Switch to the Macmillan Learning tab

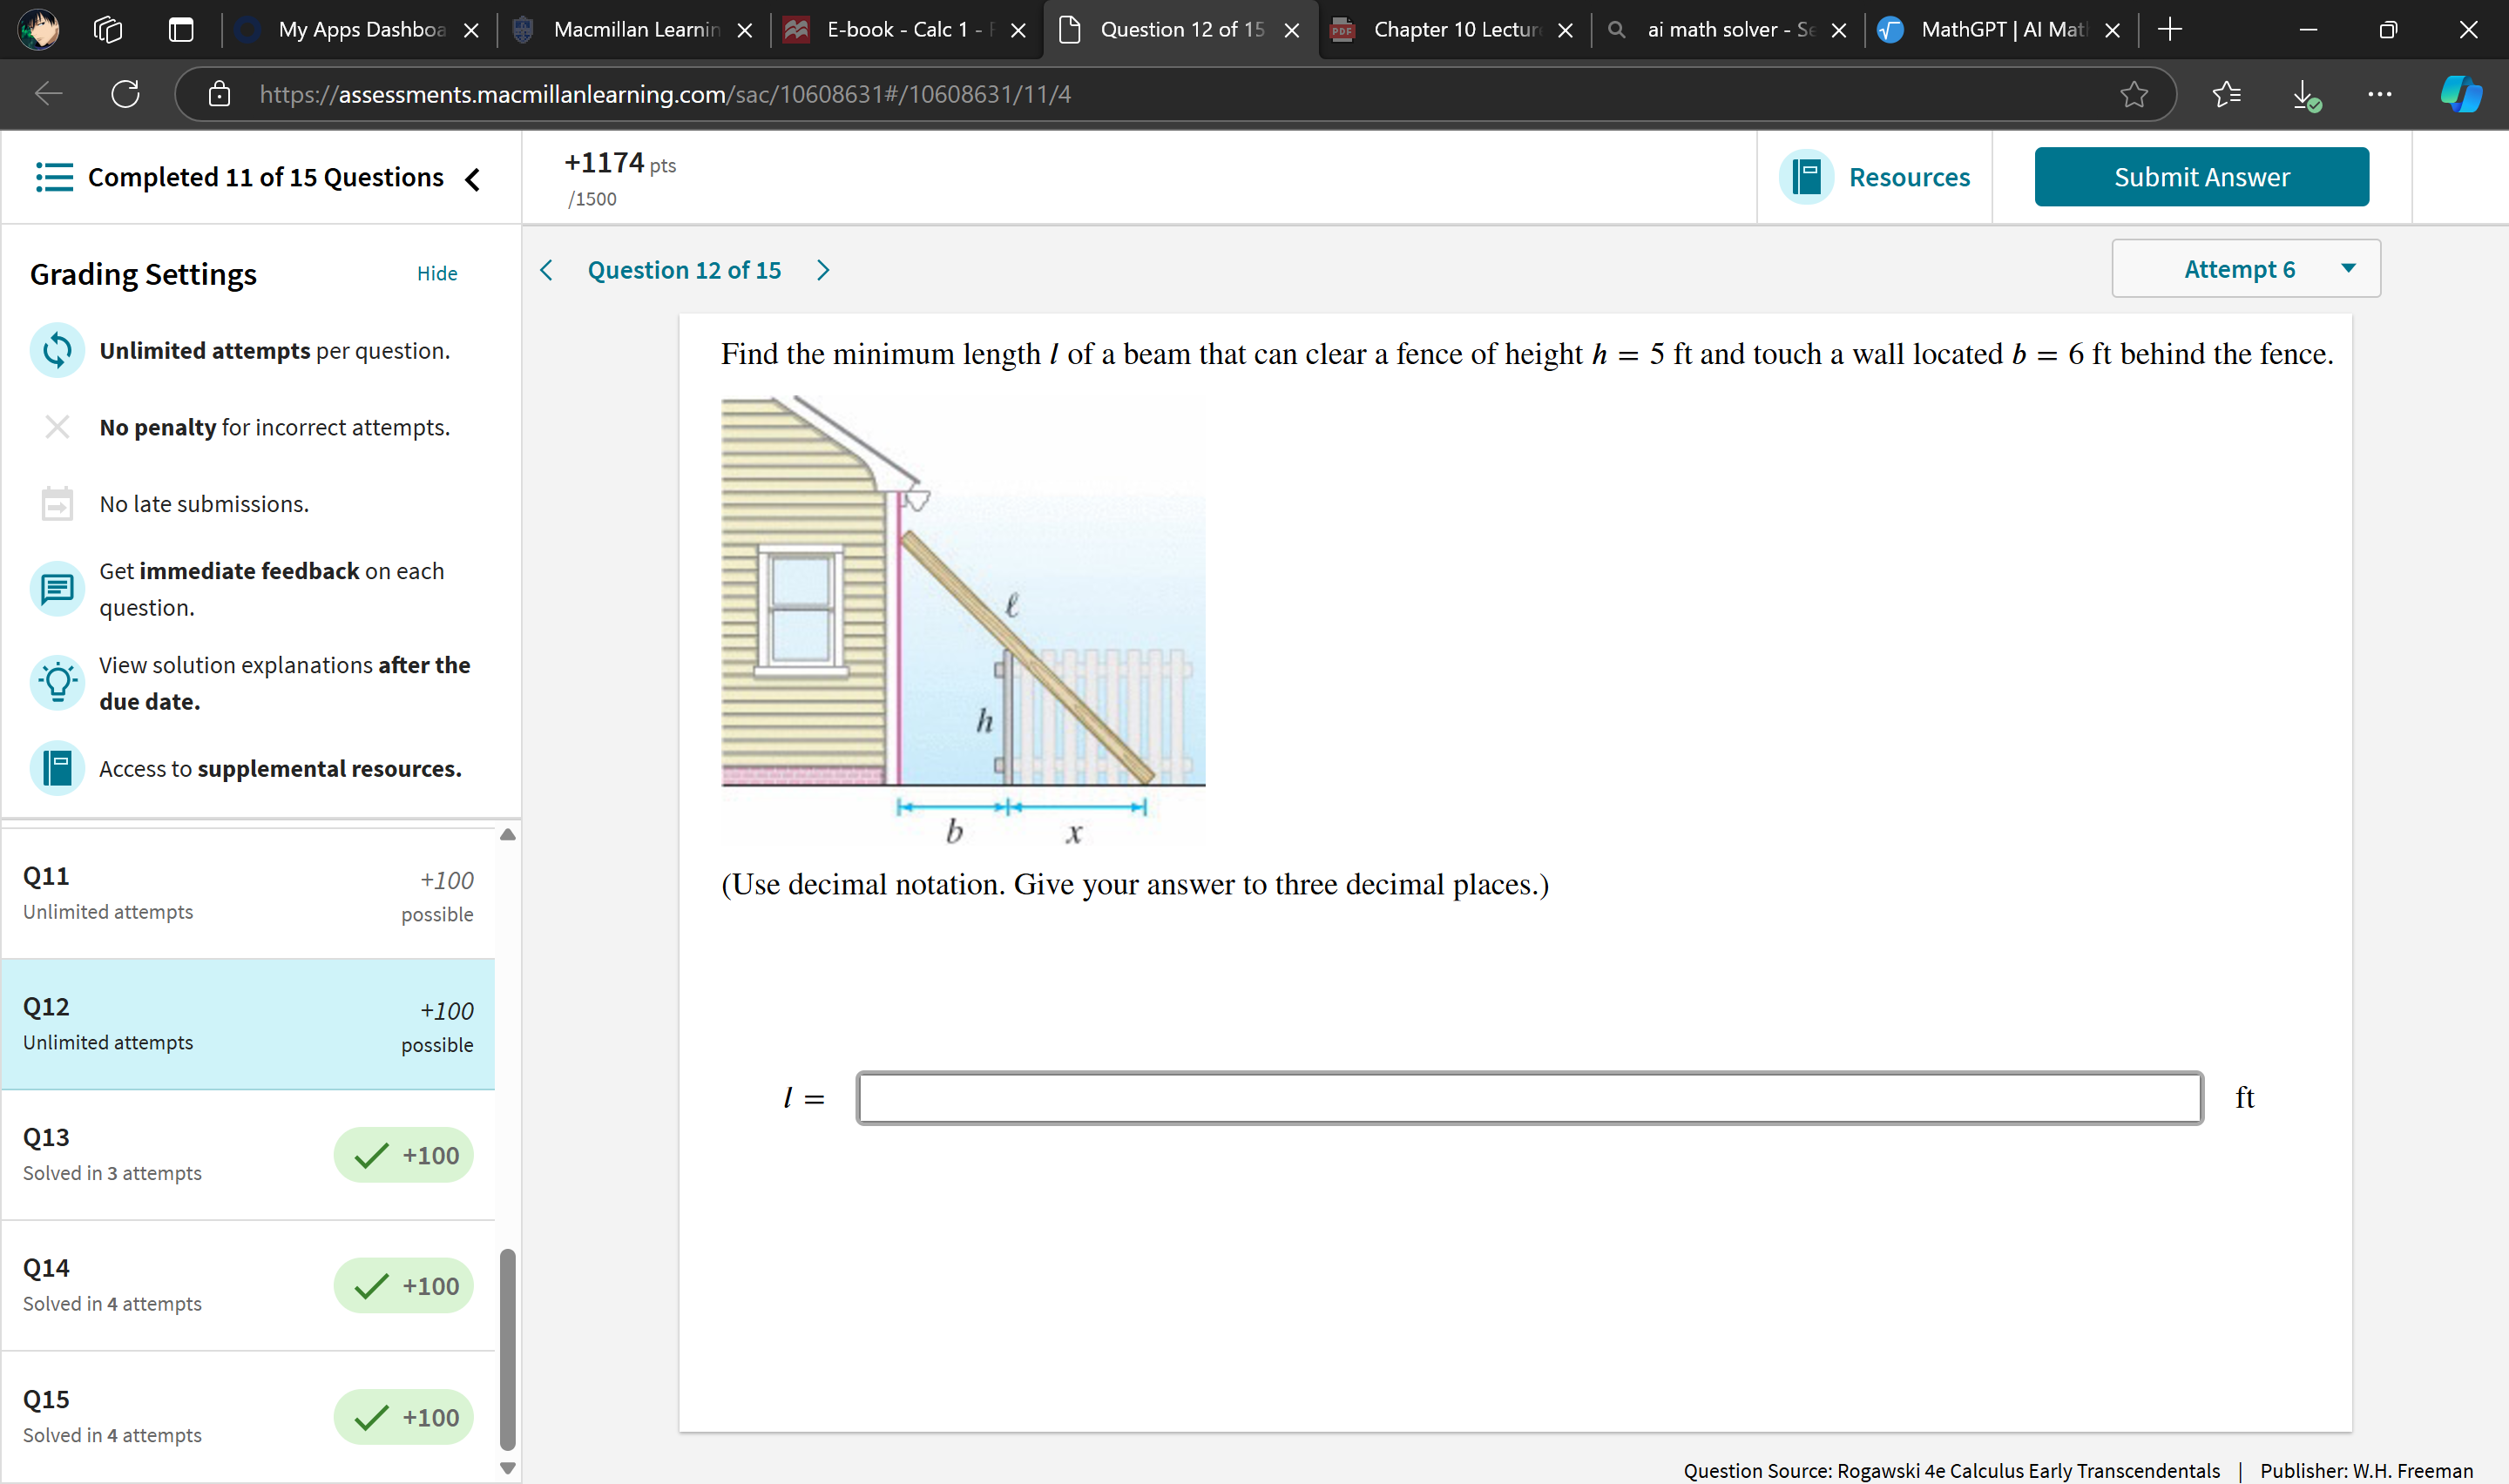635,30
